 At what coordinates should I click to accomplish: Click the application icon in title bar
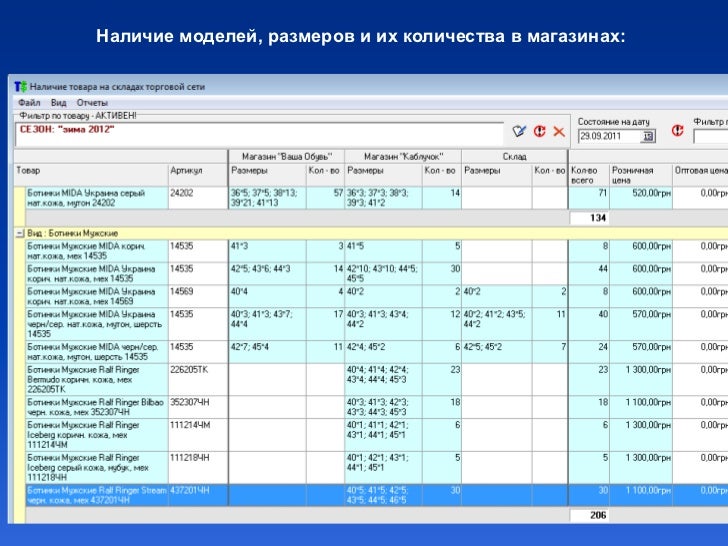21,87
